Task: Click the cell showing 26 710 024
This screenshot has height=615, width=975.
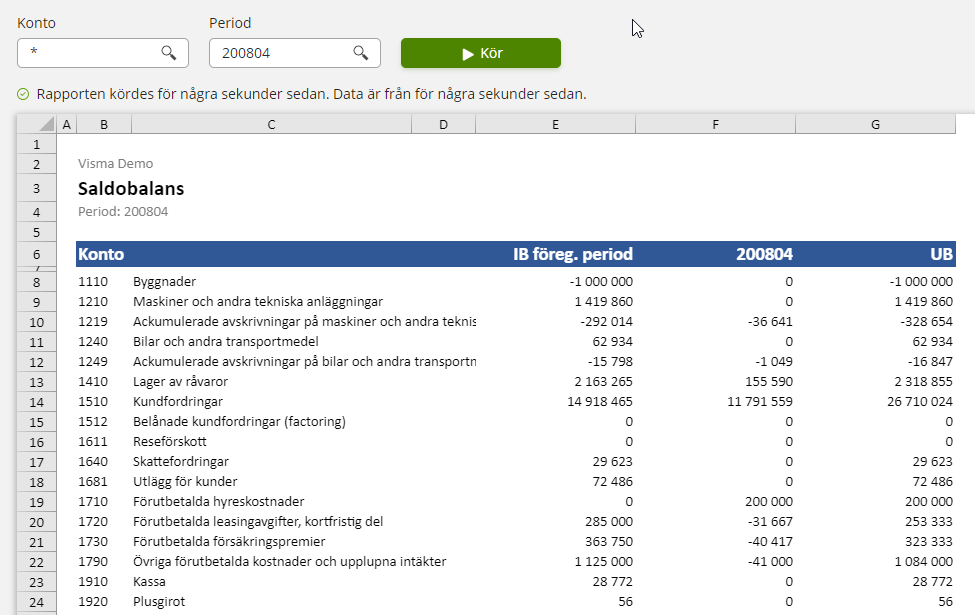Action: coord(920,401)
